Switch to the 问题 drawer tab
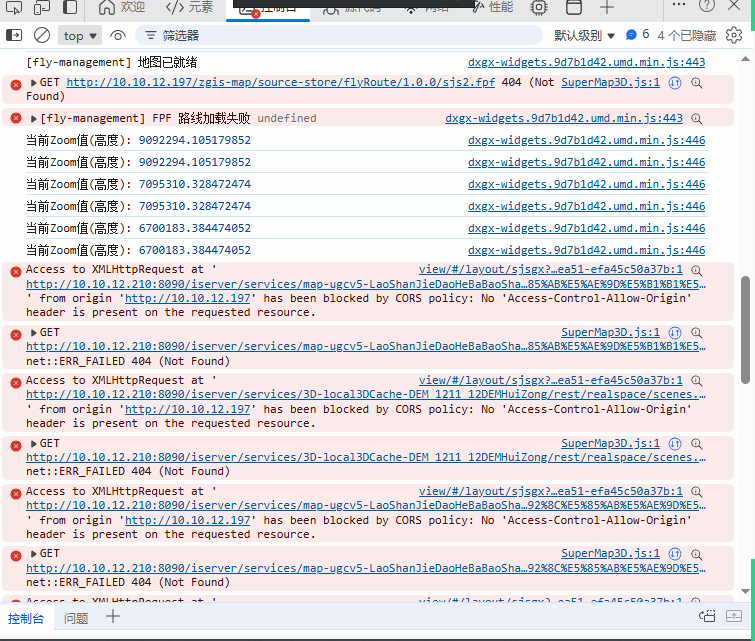The height and width of the screenshot is (641, 755). 76,618
